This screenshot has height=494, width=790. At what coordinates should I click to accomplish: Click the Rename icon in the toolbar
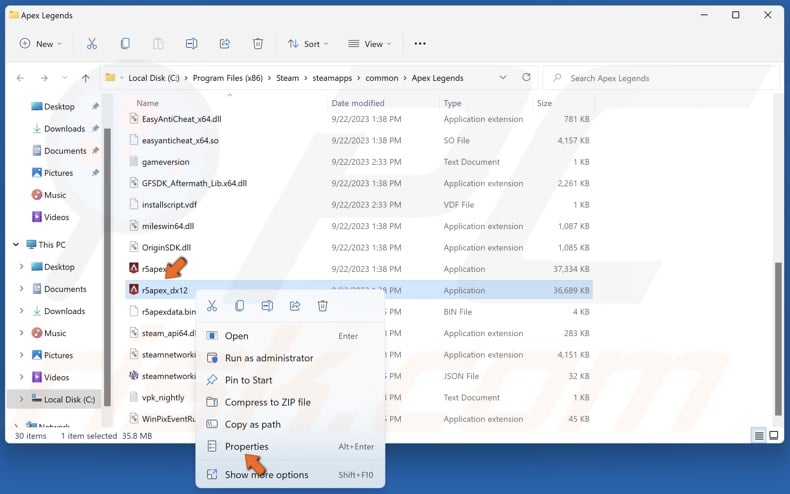click(191, 44)
